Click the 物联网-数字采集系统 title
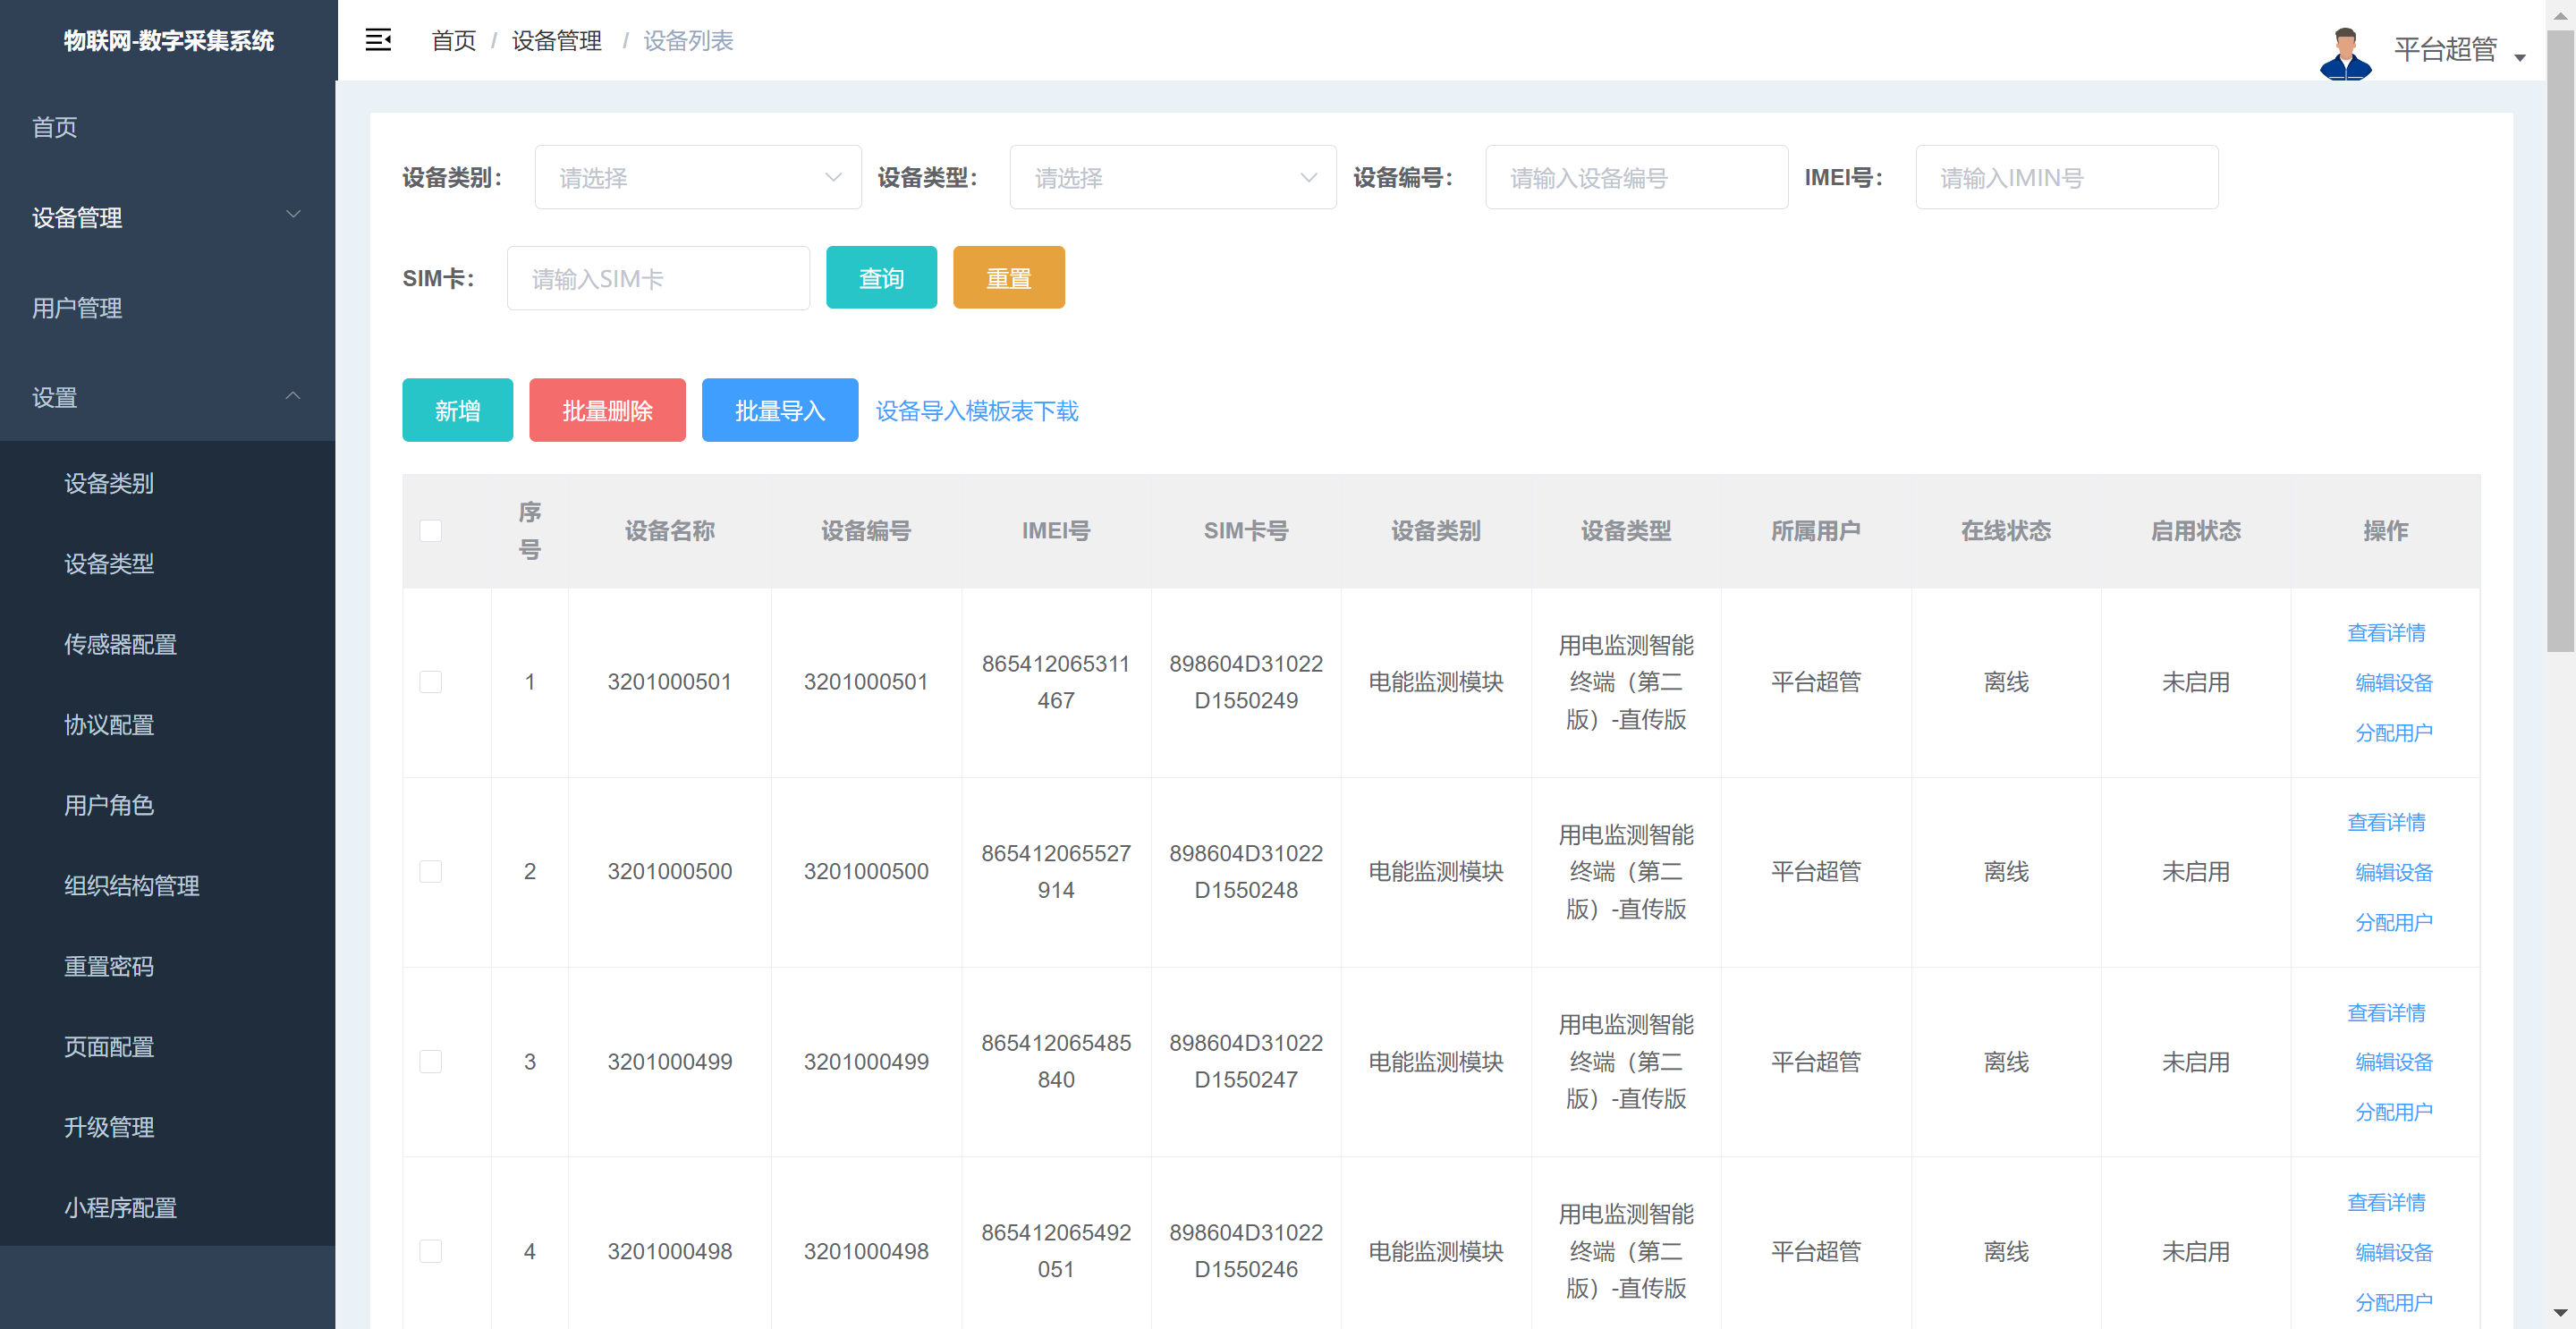 click(x=168, y=40)
